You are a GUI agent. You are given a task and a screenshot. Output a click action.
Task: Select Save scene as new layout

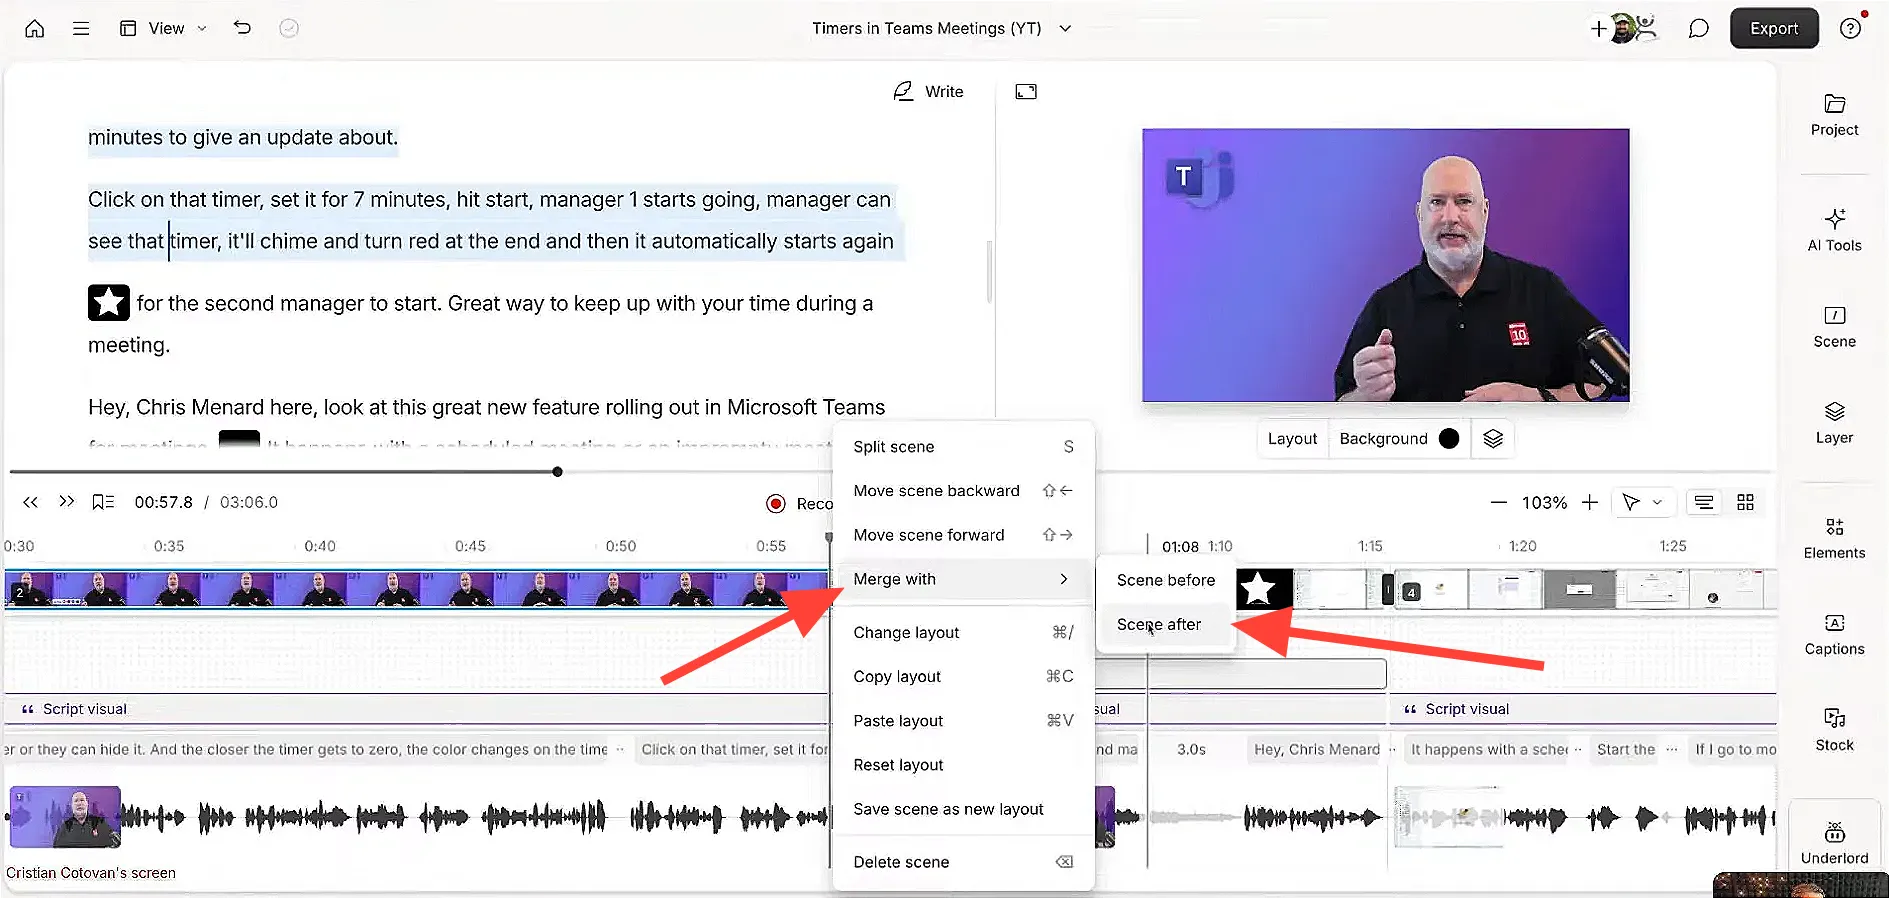(x=962, y=809)
